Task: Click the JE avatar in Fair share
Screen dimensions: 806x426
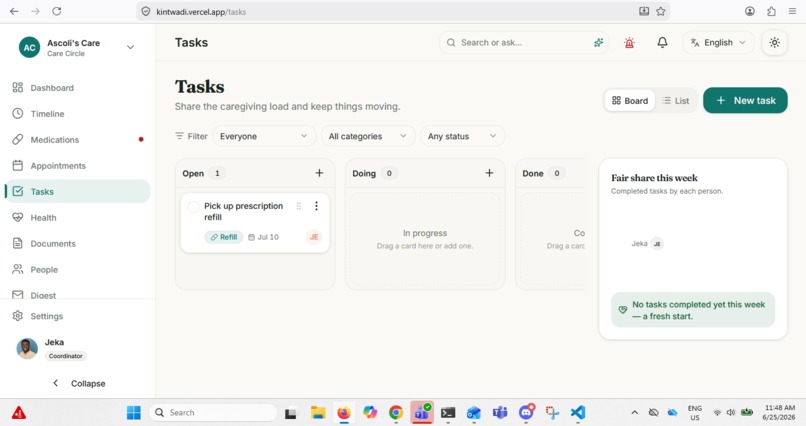Action: tap(657, 244)
